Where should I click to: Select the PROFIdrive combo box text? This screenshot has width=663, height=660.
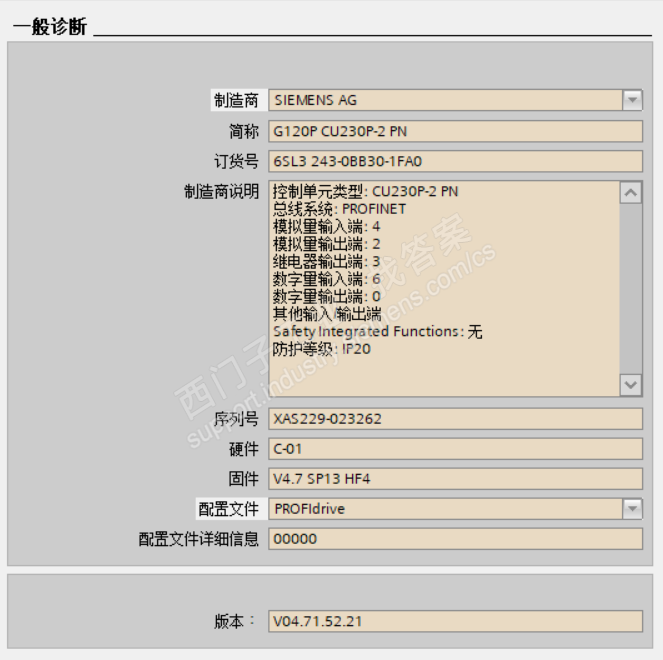click(310, 509)
